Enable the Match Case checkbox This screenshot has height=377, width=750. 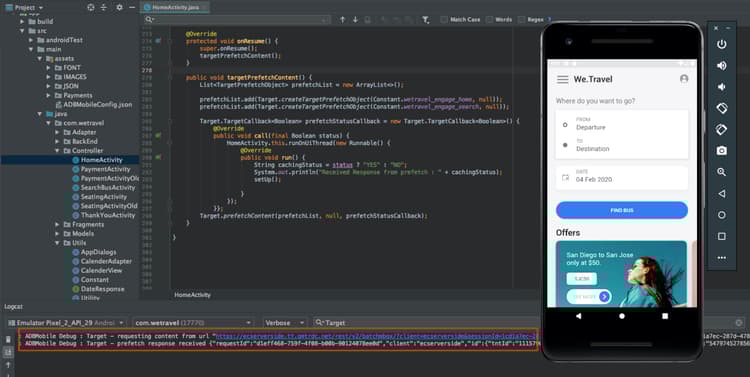pos(444,20)
